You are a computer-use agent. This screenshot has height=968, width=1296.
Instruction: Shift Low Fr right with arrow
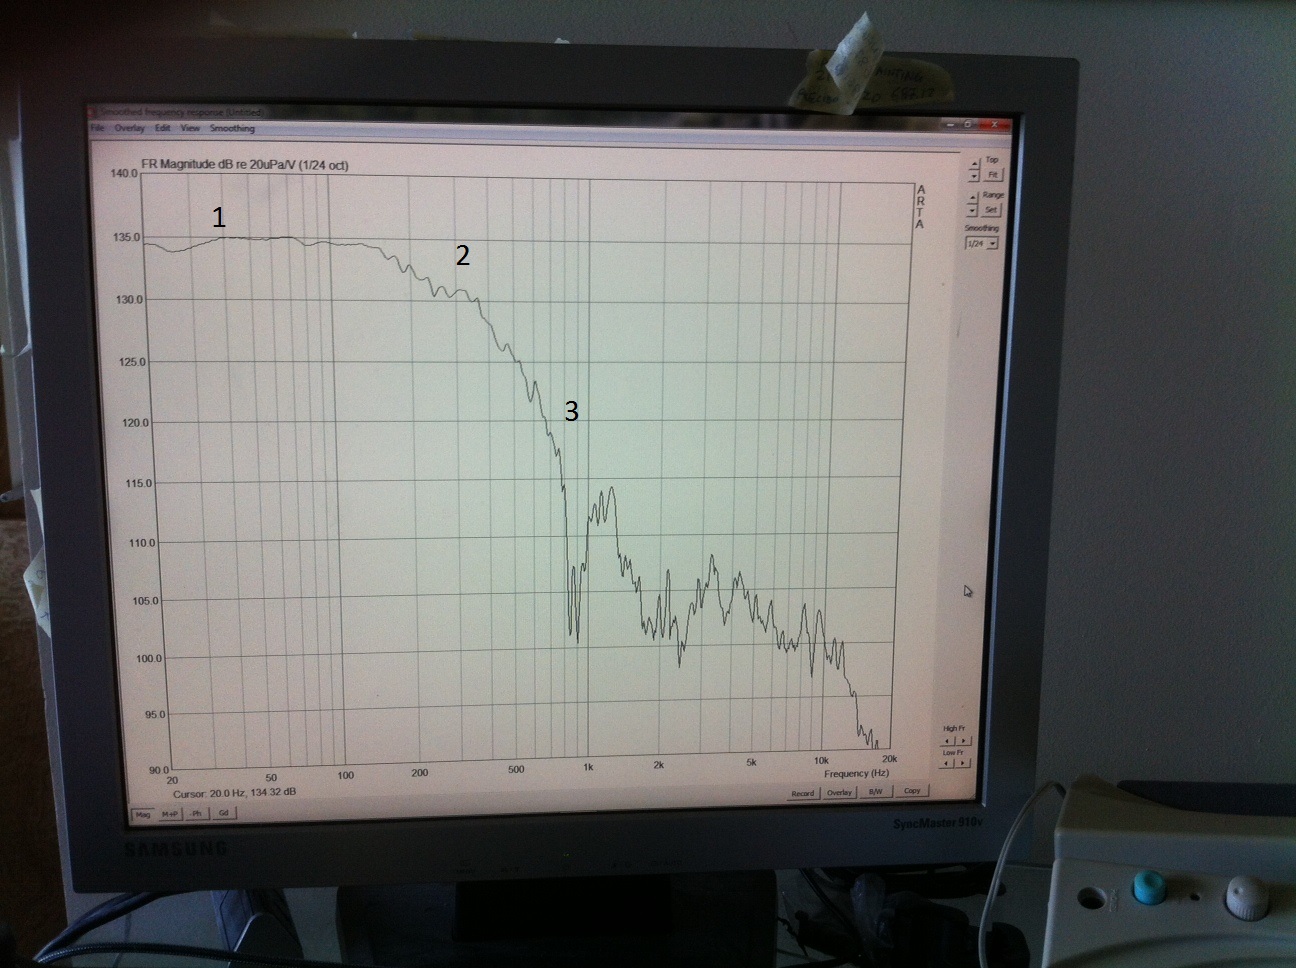point(962,763)
